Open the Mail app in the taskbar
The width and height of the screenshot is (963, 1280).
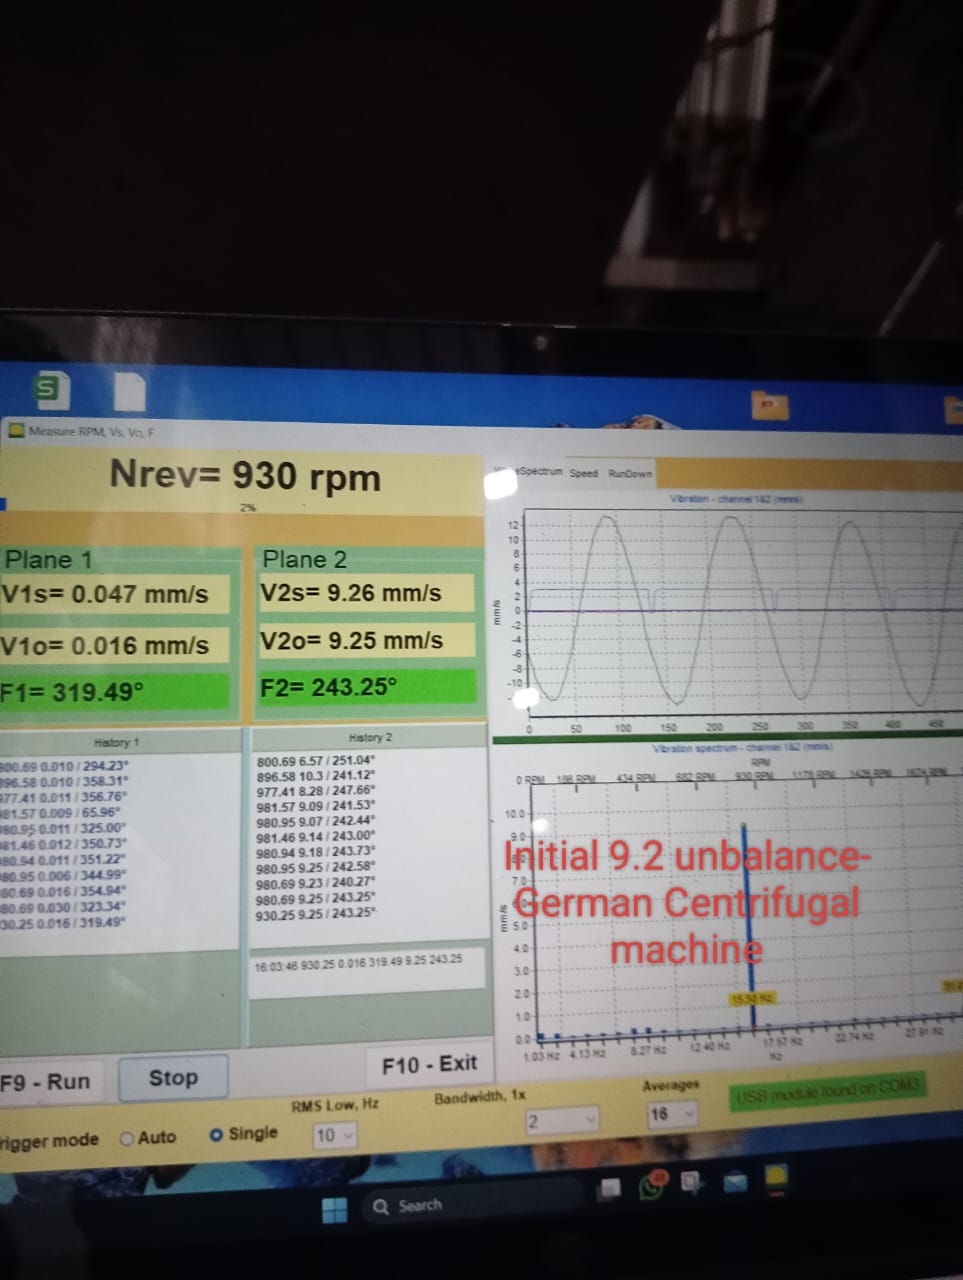[x=735, y=1183]
